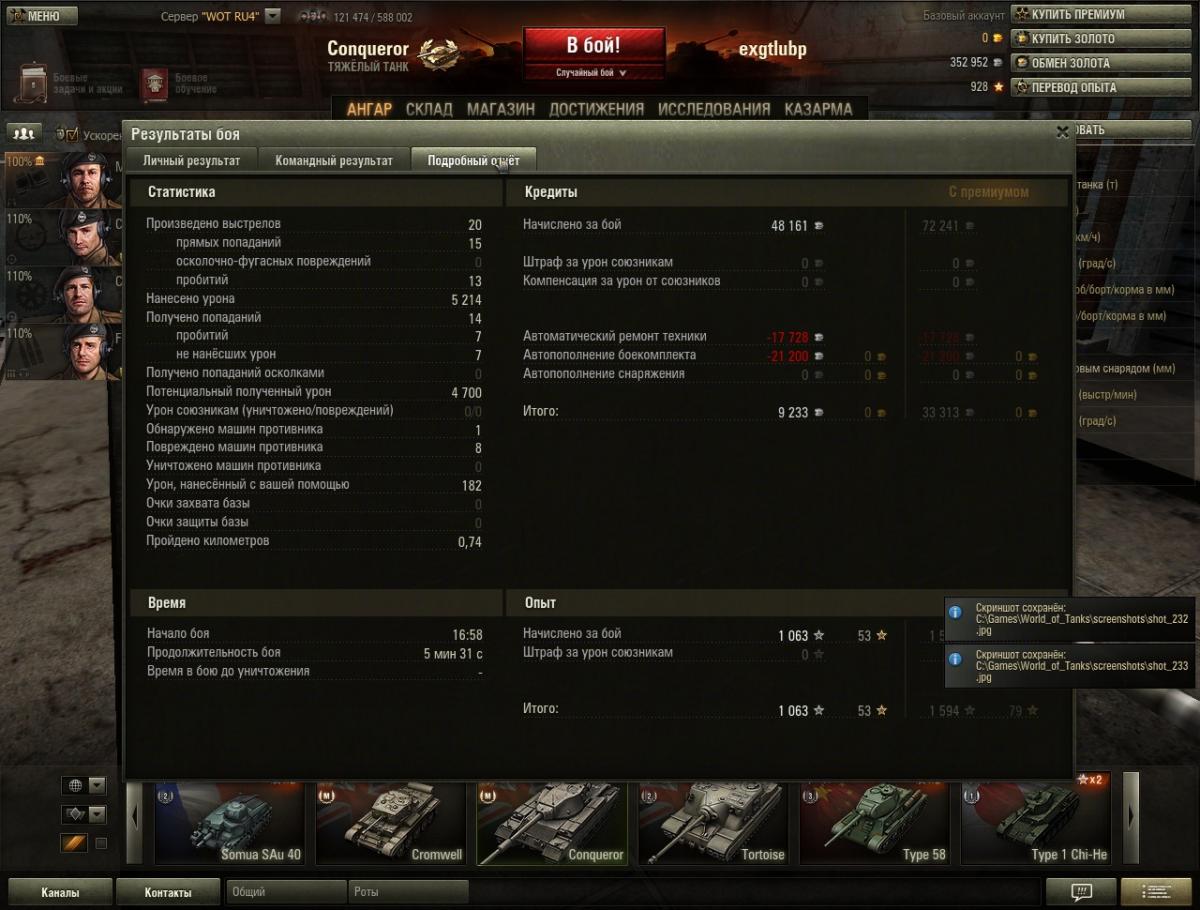Select Подробный отчёт tab
This screenshot has width=1200, height=910.
click(473, 160)
